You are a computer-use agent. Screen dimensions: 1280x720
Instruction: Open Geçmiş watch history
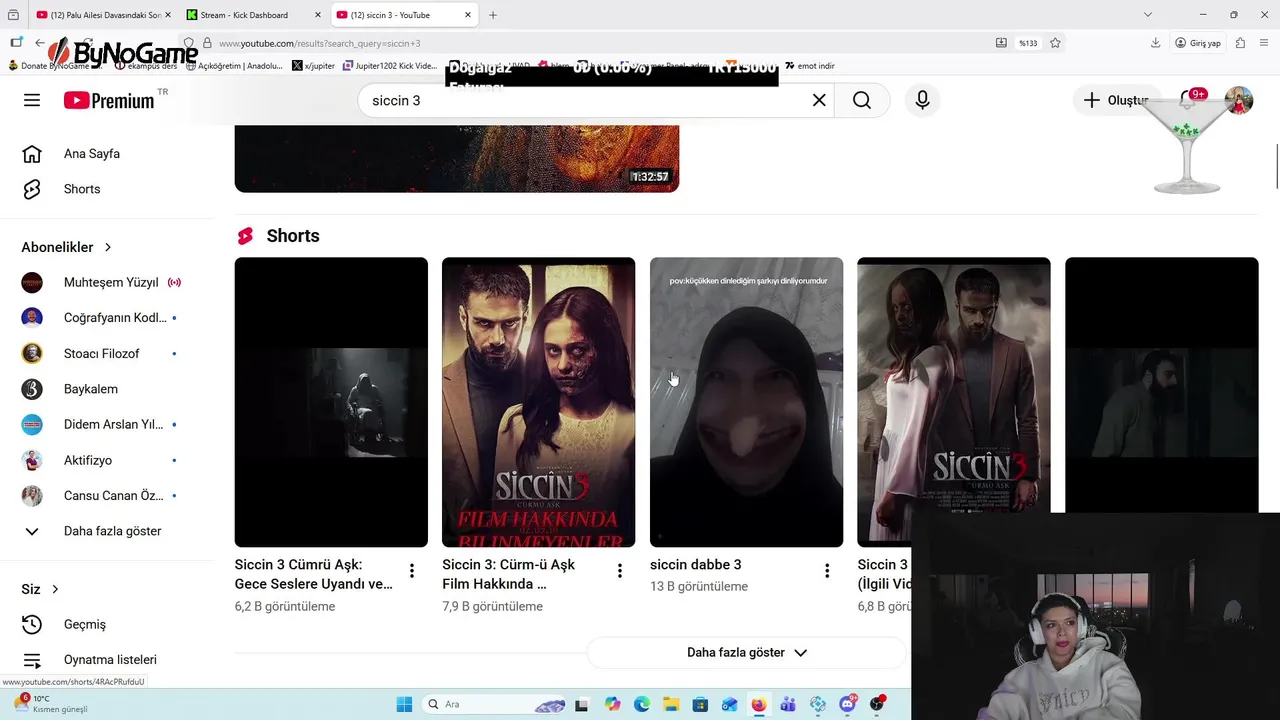[x=85, y=624]
